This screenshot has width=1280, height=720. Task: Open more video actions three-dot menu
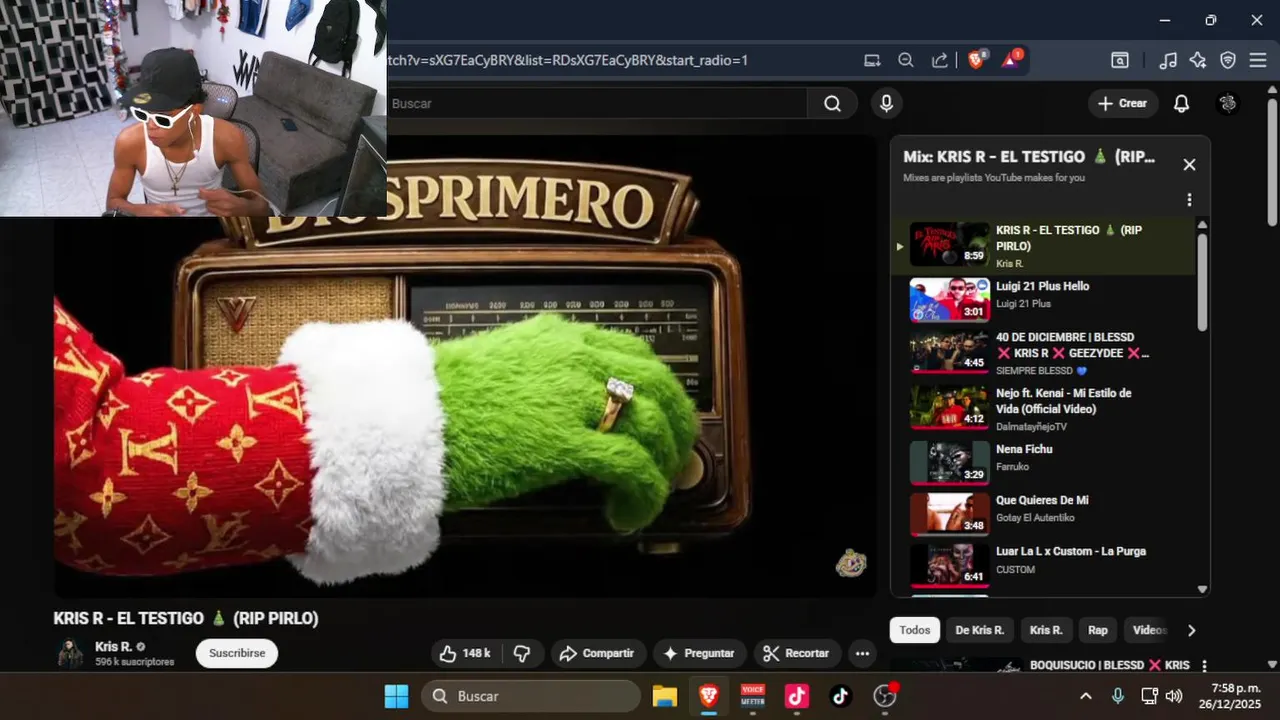(x=862, y=653)
